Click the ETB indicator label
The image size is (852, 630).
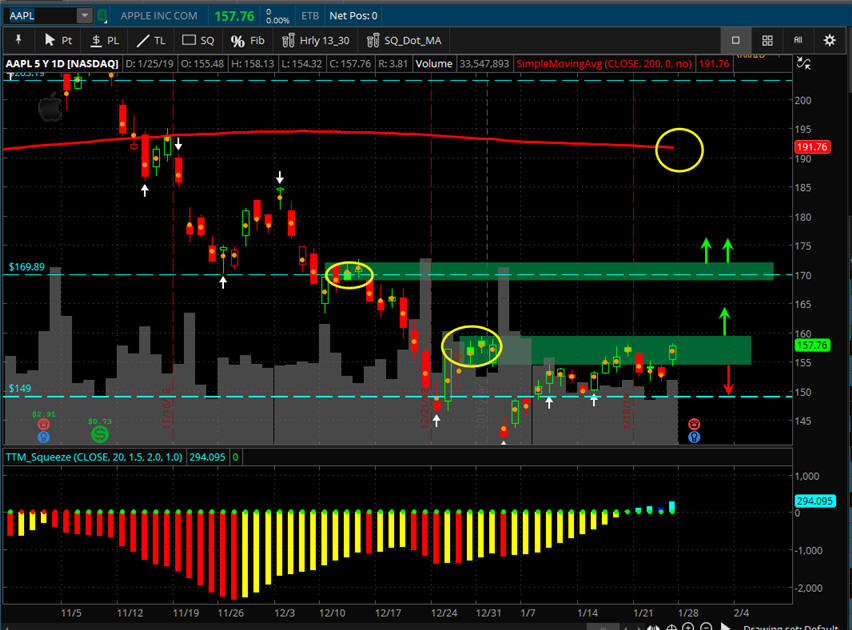(x=310, y=16)
